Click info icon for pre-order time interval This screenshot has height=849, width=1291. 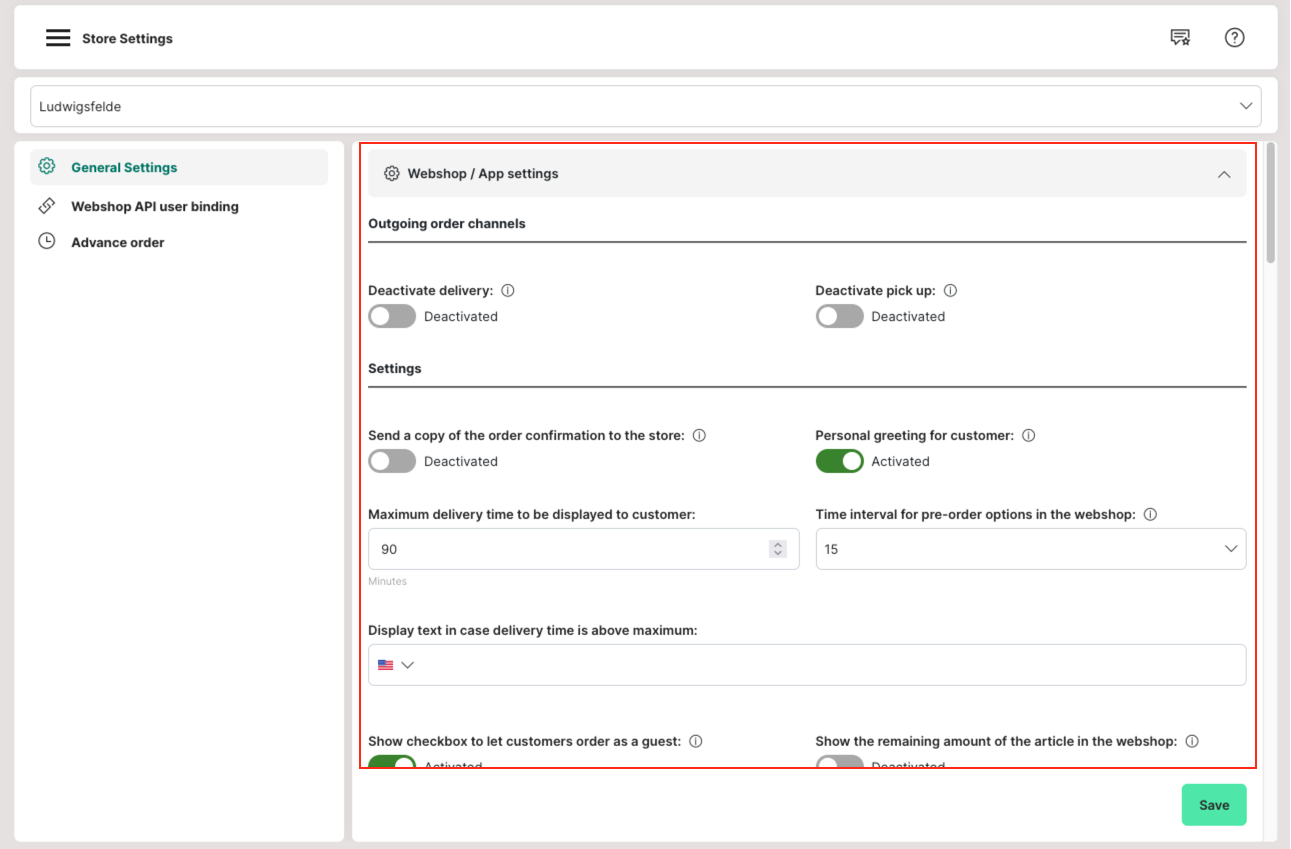[x=1150, y=515]
